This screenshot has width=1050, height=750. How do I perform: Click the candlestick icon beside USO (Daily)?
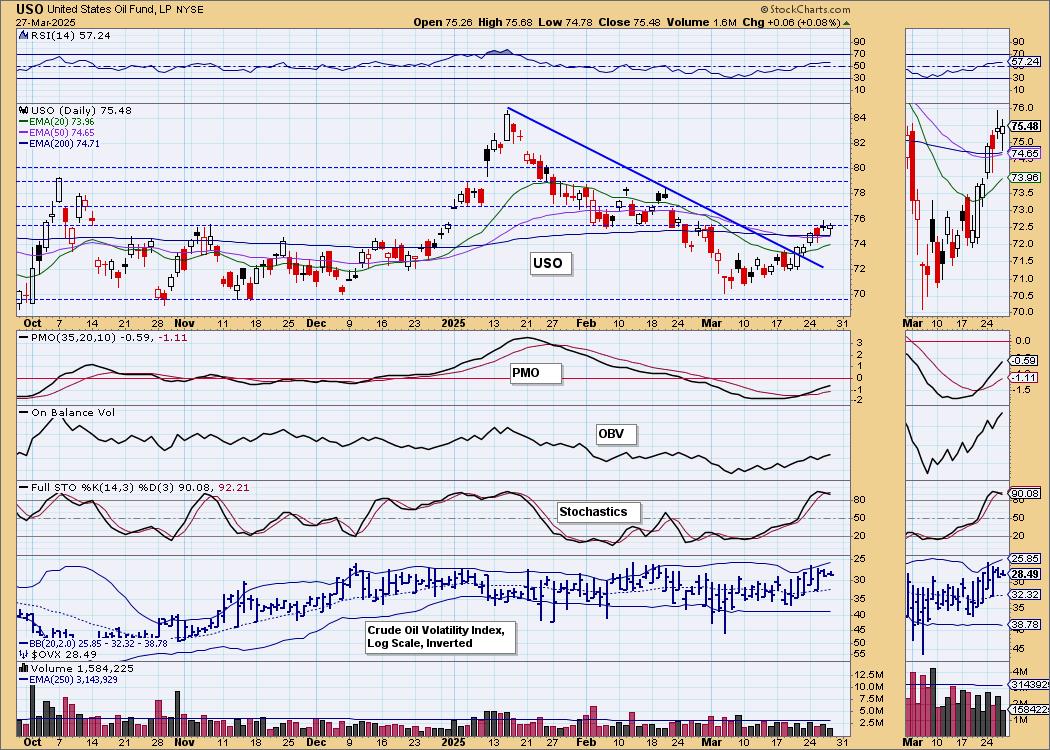click(x=23, y=110)
